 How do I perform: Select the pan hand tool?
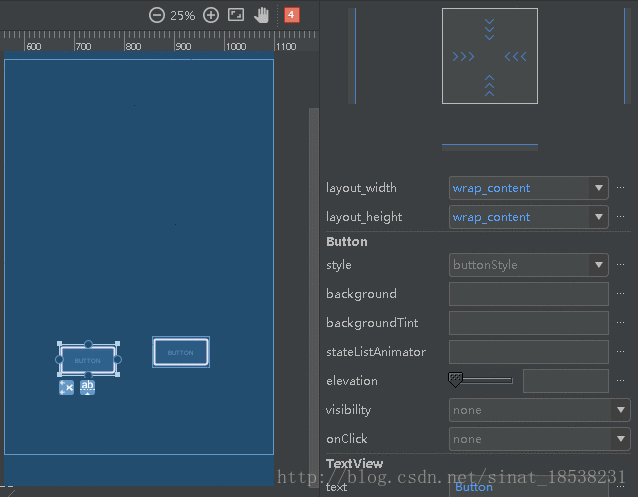(262, 15)
